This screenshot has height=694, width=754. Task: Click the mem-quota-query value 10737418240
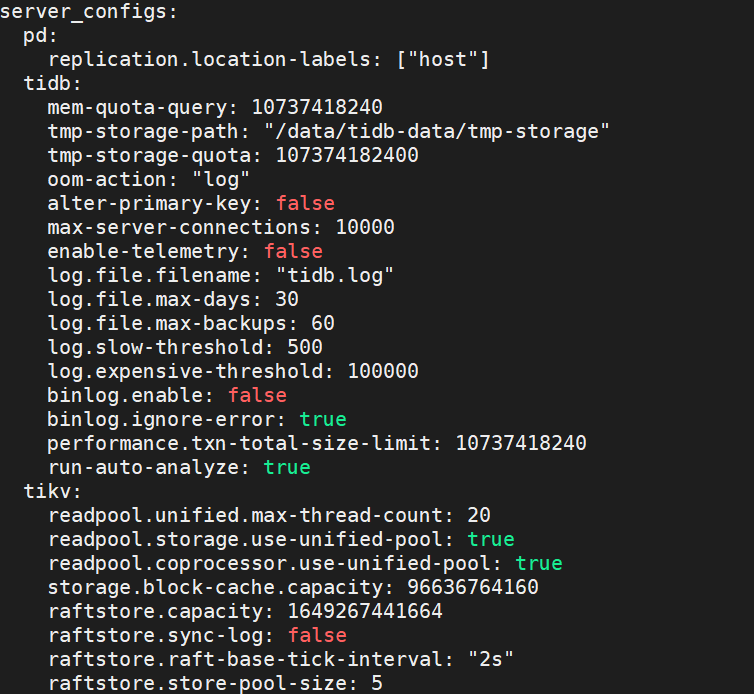click(317, 107)
